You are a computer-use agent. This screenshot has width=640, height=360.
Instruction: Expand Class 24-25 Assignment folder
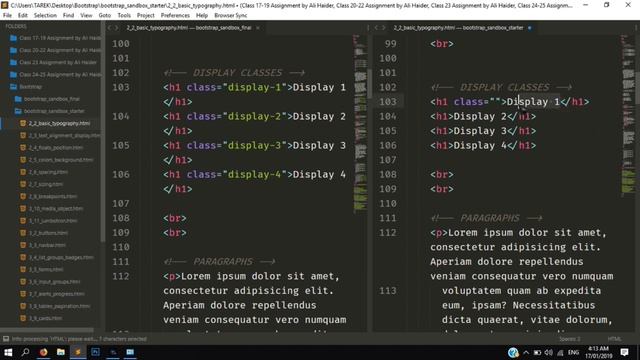[55, 75]
